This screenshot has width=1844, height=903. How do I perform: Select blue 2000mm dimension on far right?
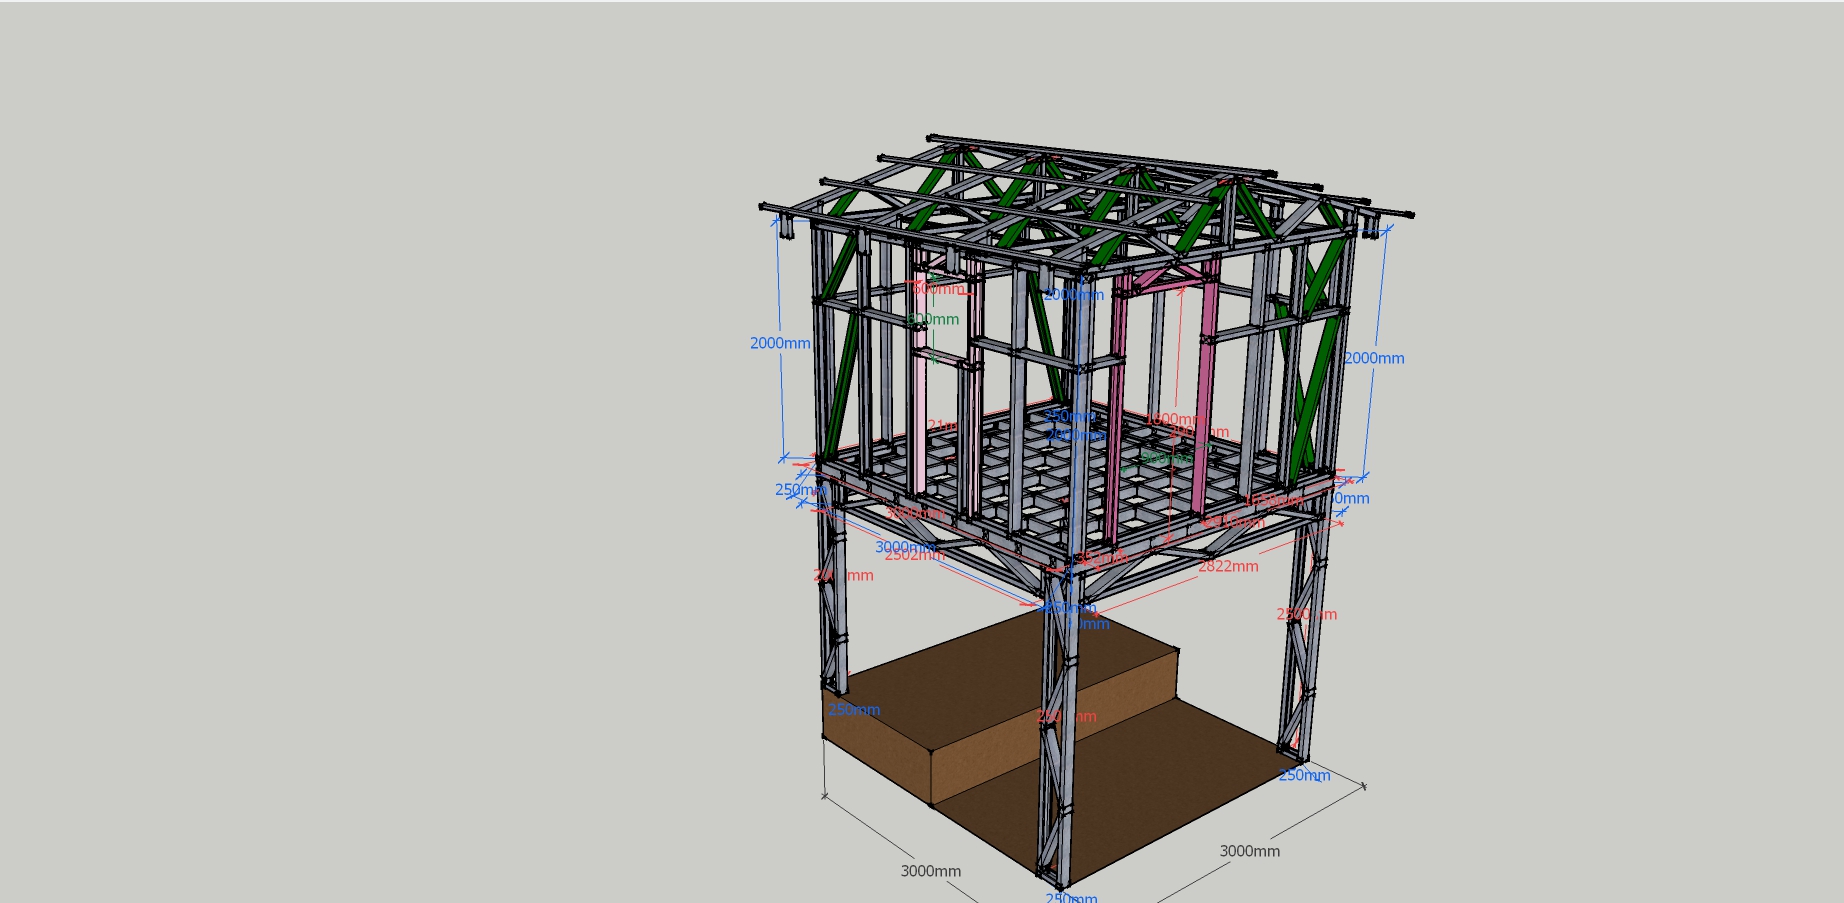click(1374, 358)
